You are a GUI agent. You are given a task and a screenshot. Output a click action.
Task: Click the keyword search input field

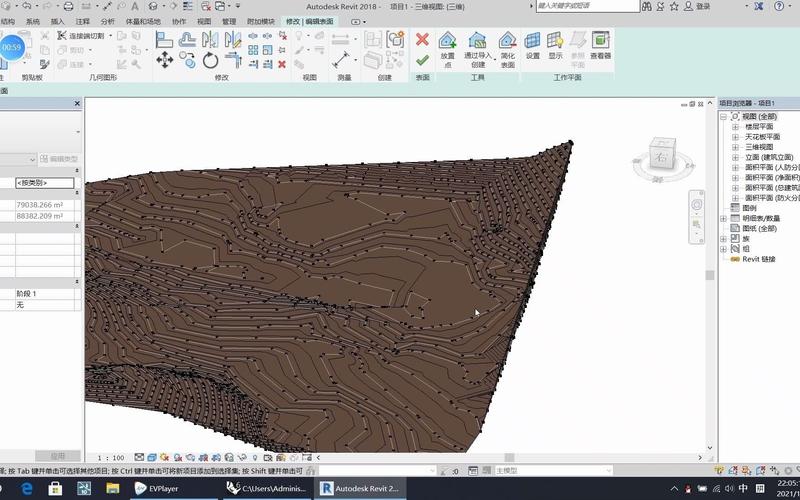tap(587, 6)
